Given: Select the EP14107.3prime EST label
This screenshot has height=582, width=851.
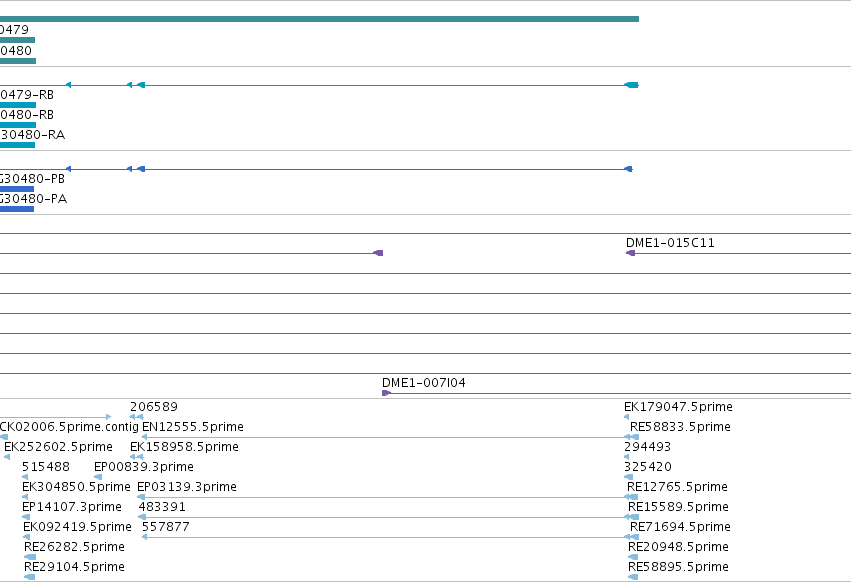Looking at the screenshot, I should click(72, 507).
